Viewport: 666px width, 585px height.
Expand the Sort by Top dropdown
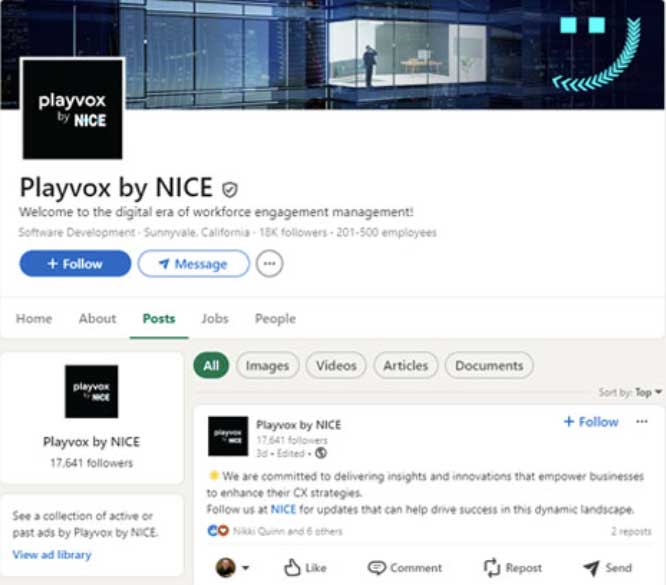631,393
